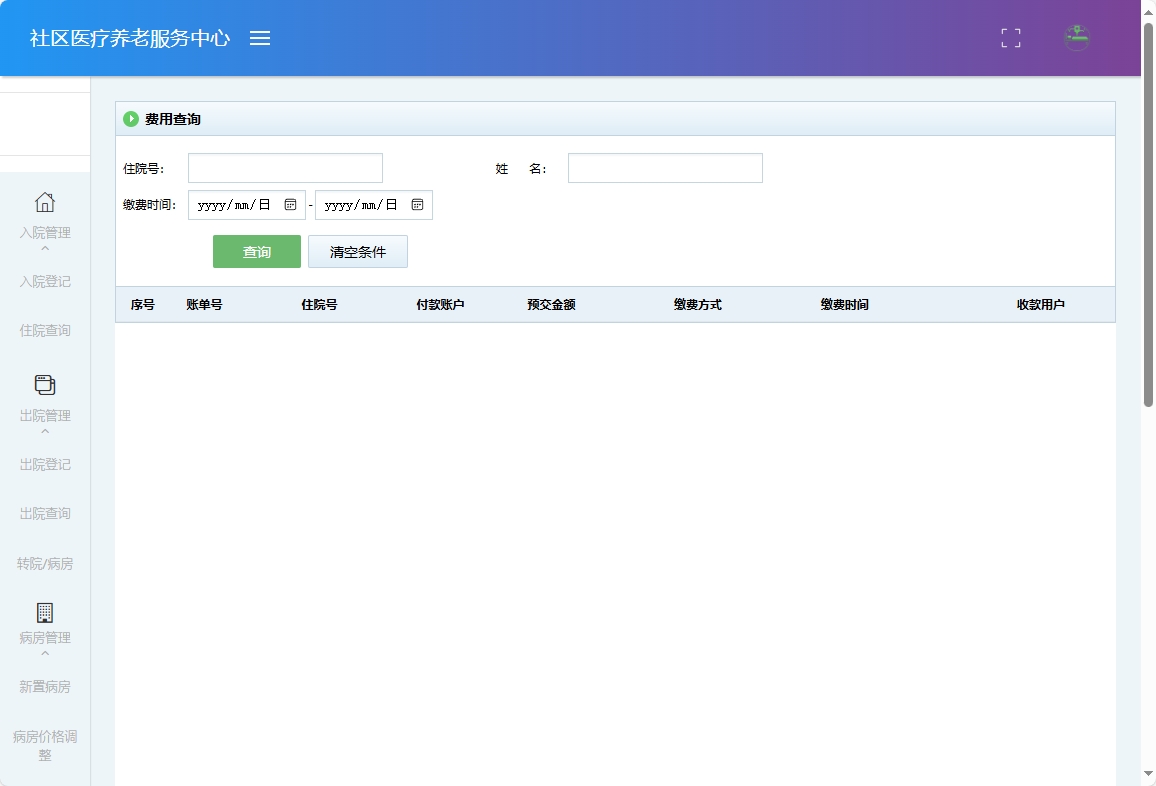Collapse the 出院管理 section chevron
This screenshot has width=1156, height=786.
(44, 430)
